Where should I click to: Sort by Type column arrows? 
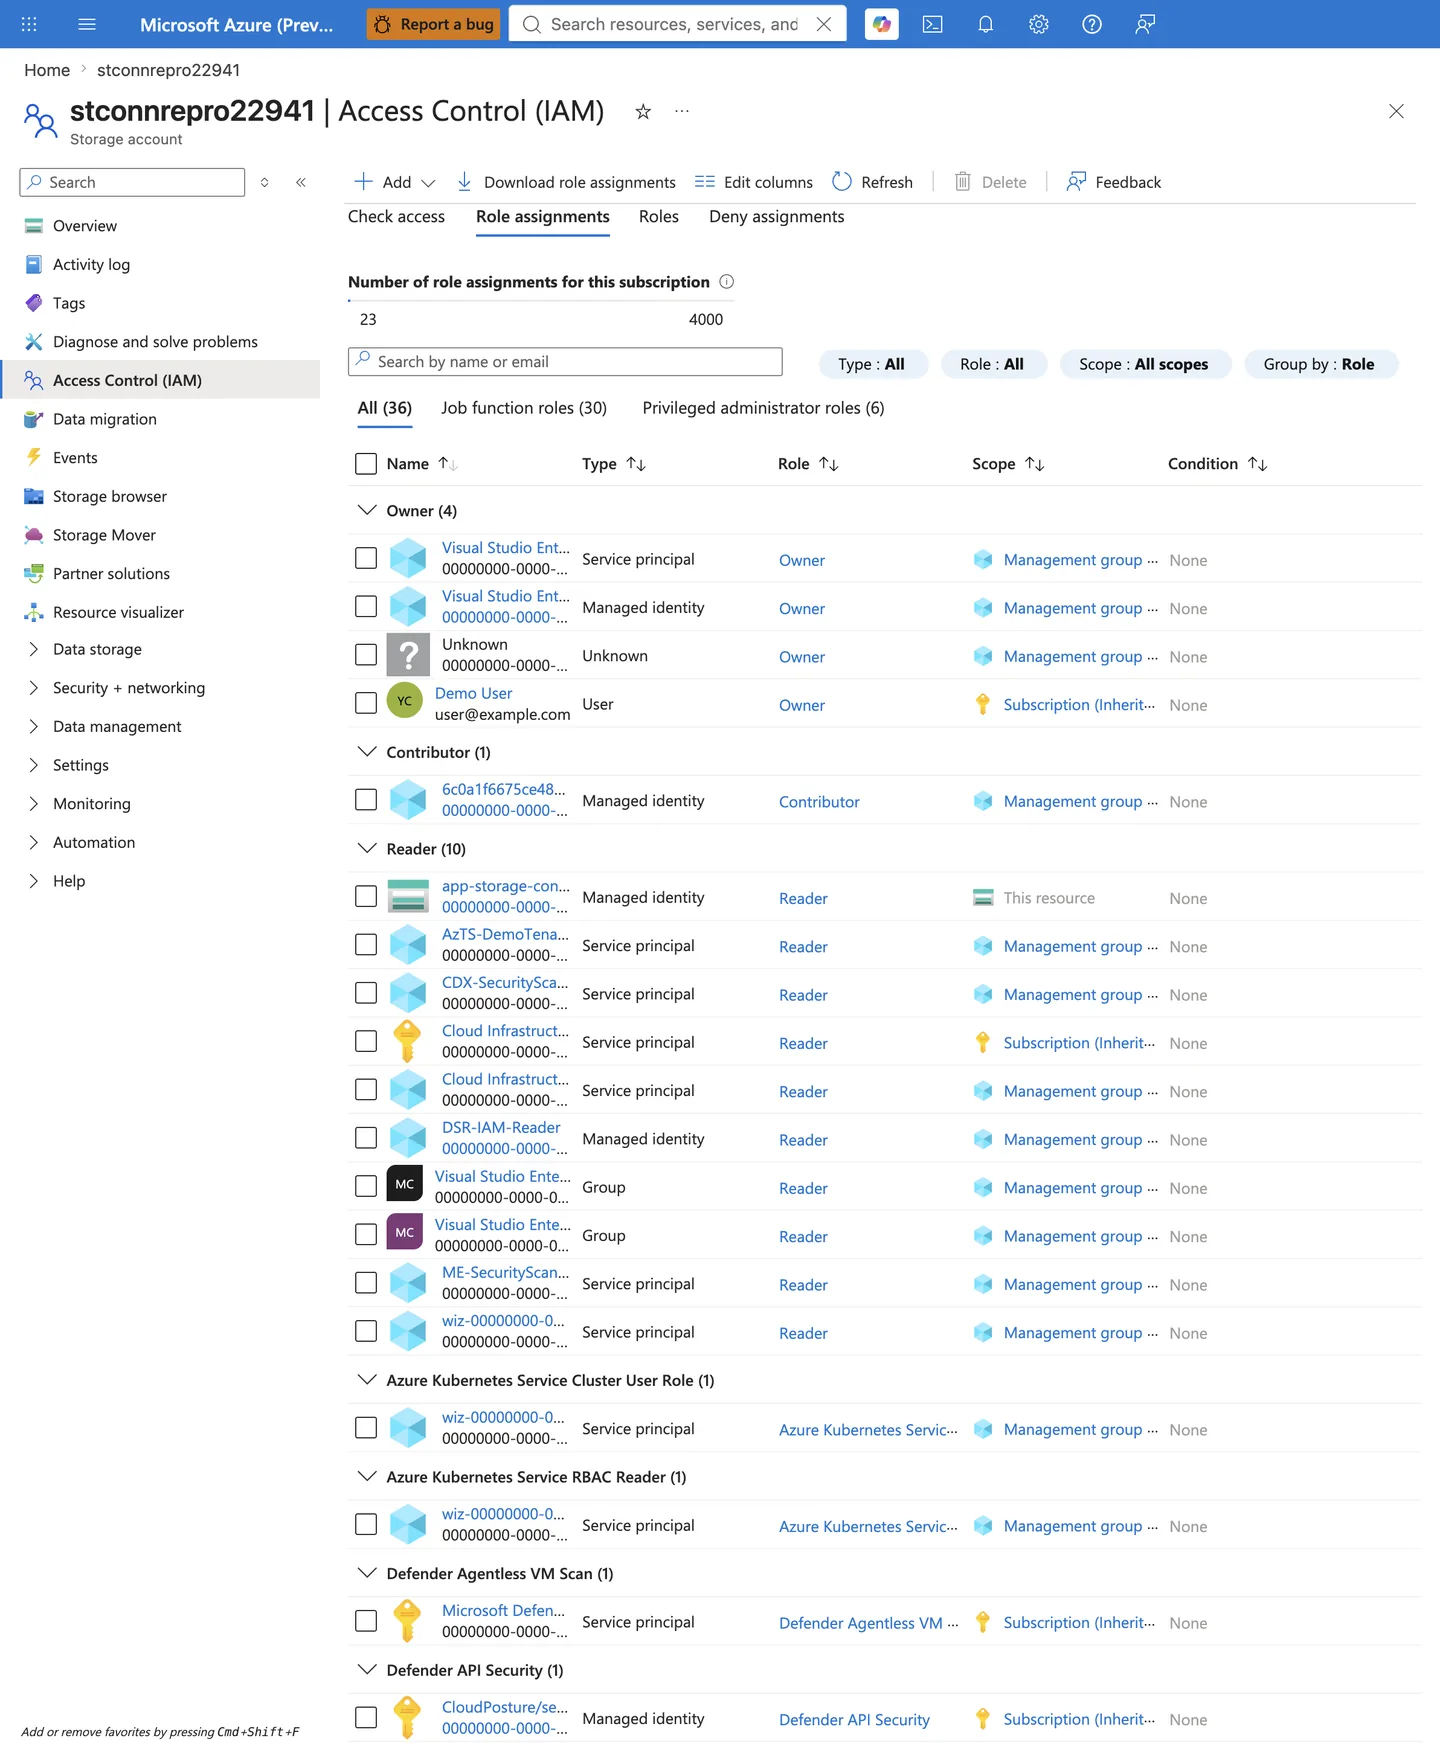(x=636, y=464)
